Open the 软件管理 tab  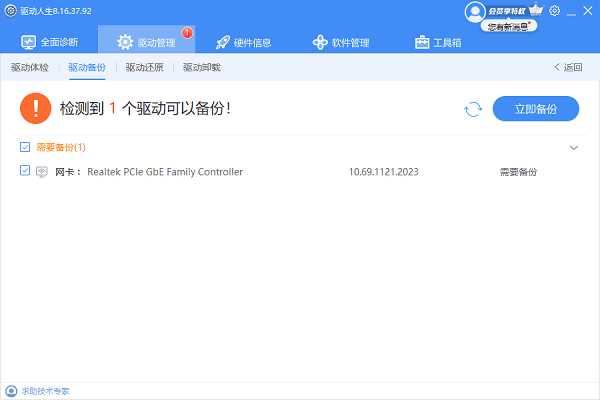coord(341,43)
